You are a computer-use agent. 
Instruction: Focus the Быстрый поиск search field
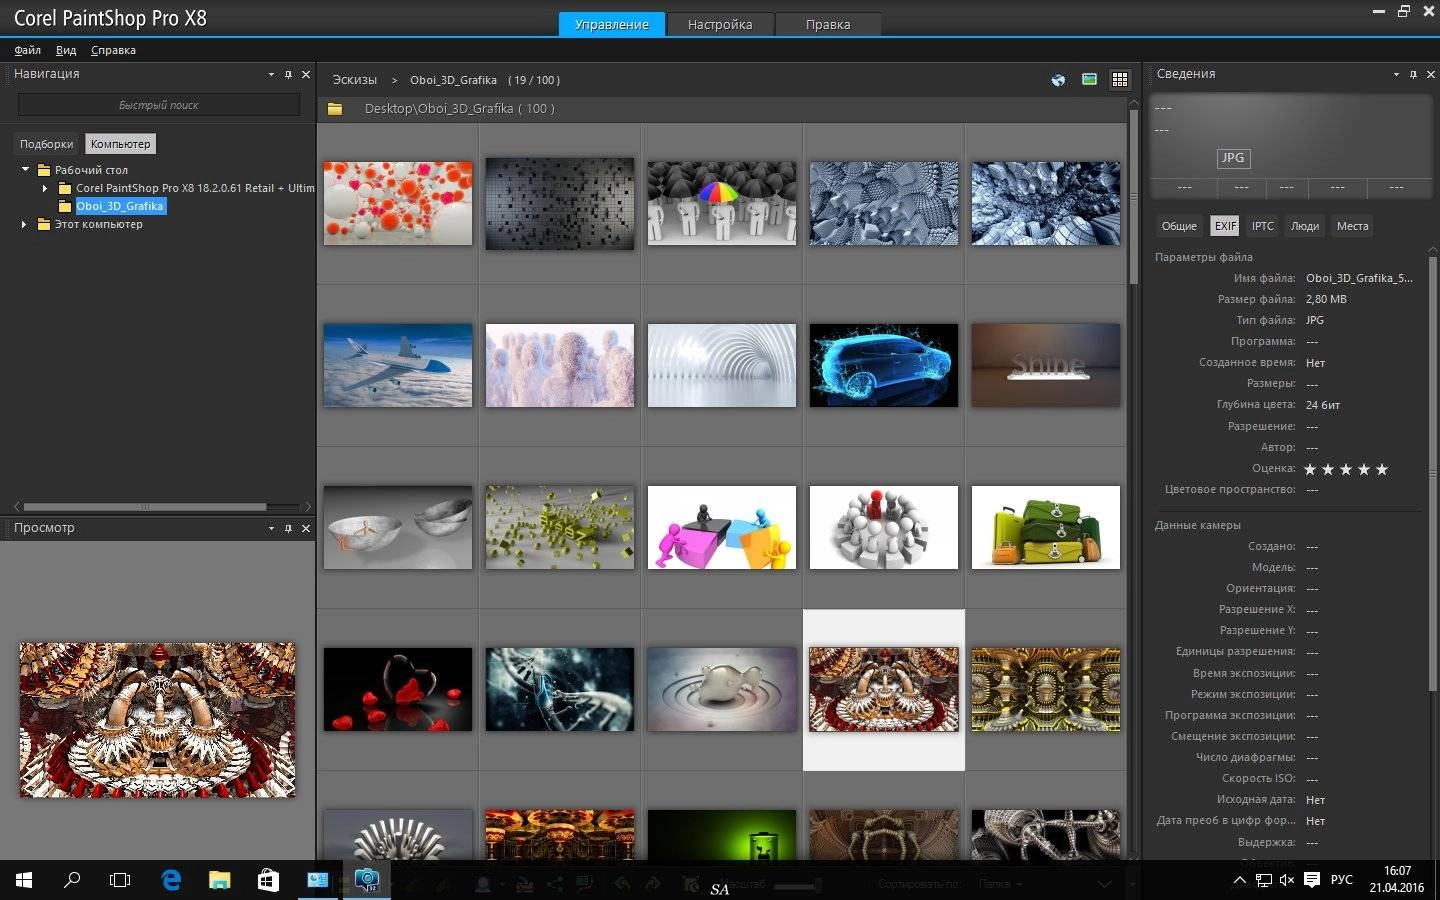pyautogui.click(x=159, y=105)
